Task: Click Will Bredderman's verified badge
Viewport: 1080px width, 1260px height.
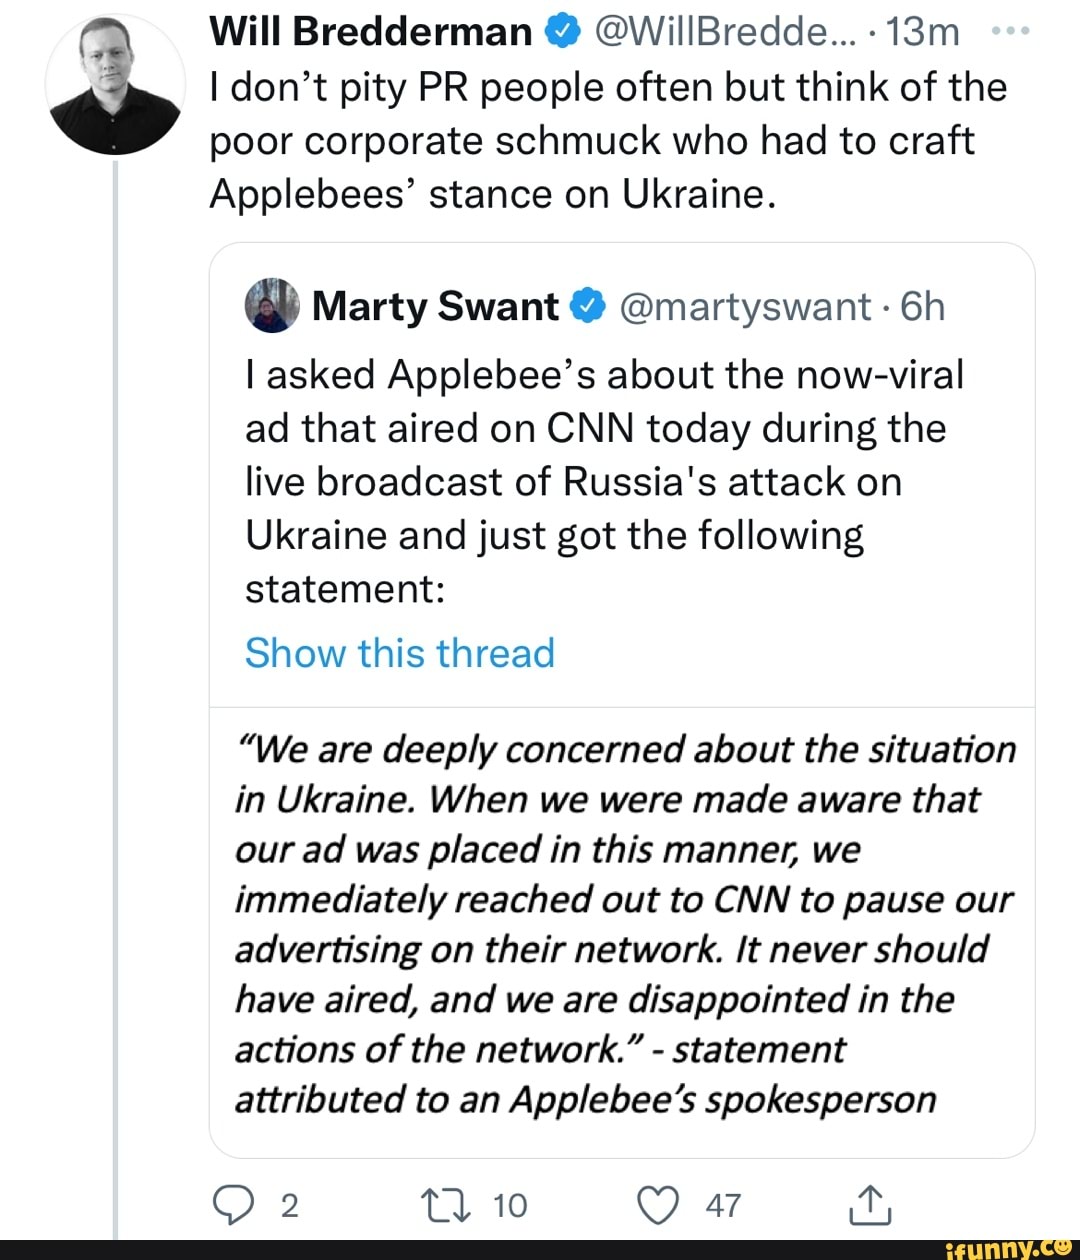Action: 561,33
